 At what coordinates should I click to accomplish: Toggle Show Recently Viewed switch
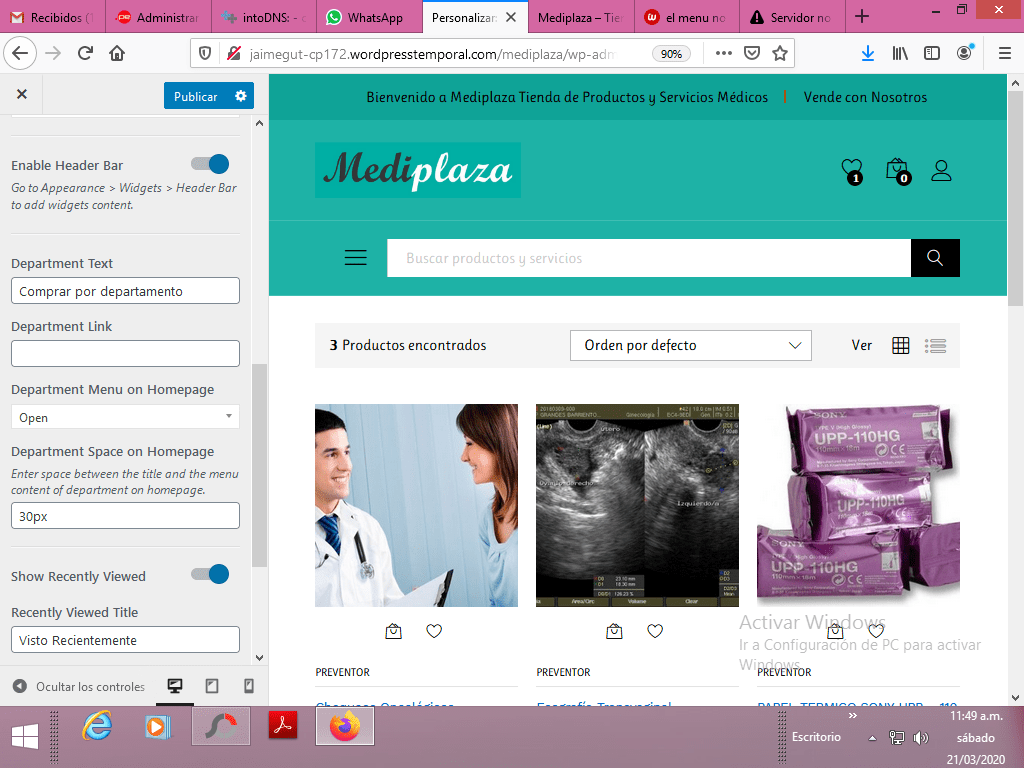210,574
